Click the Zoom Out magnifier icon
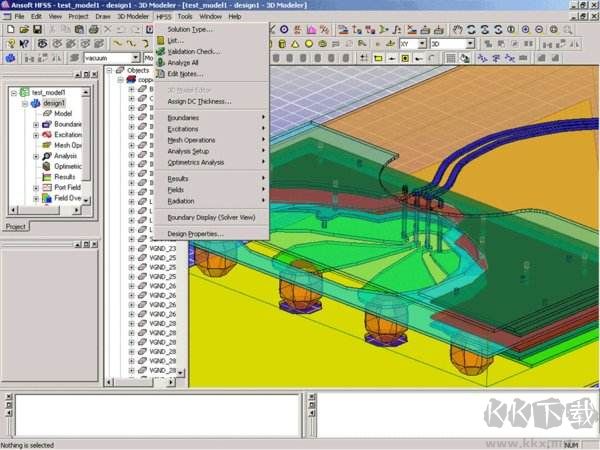The width and height of the screenshot is (600, 450). click(x=539, y=29)
